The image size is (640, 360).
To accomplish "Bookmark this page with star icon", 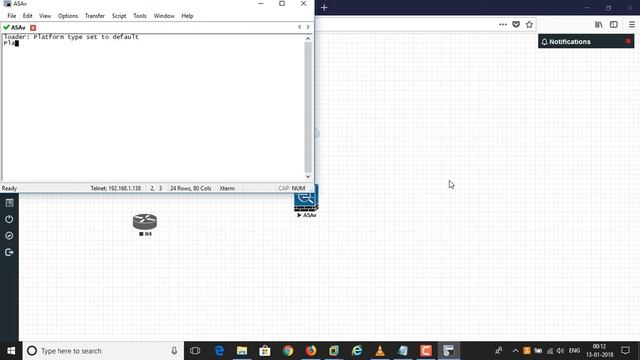I will (x=529, y=24).
